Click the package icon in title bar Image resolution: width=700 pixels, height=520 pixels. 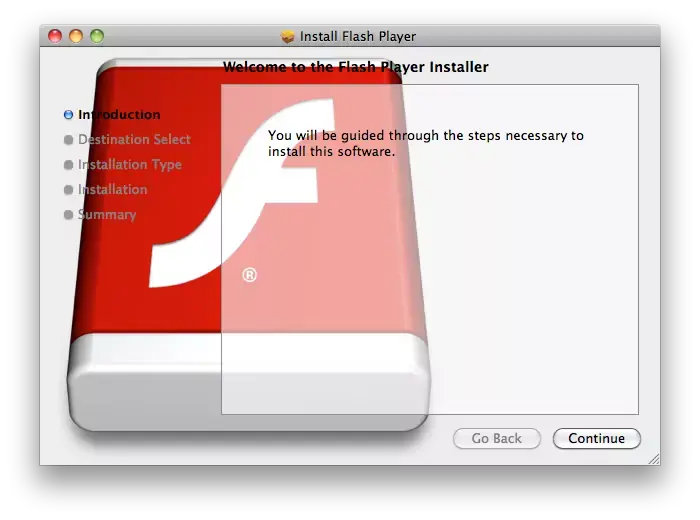tap(288, 36)
